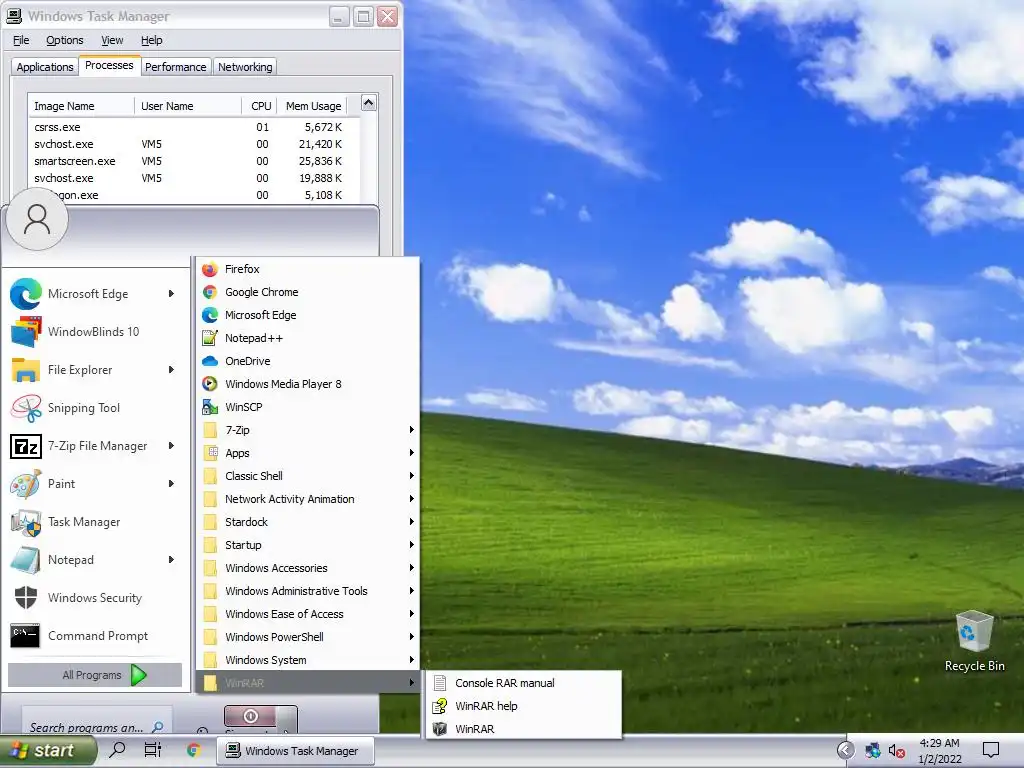Expand Notepad submenu arrow
Viewport: 1024px width, 768px height.
(x=171, y=560)
